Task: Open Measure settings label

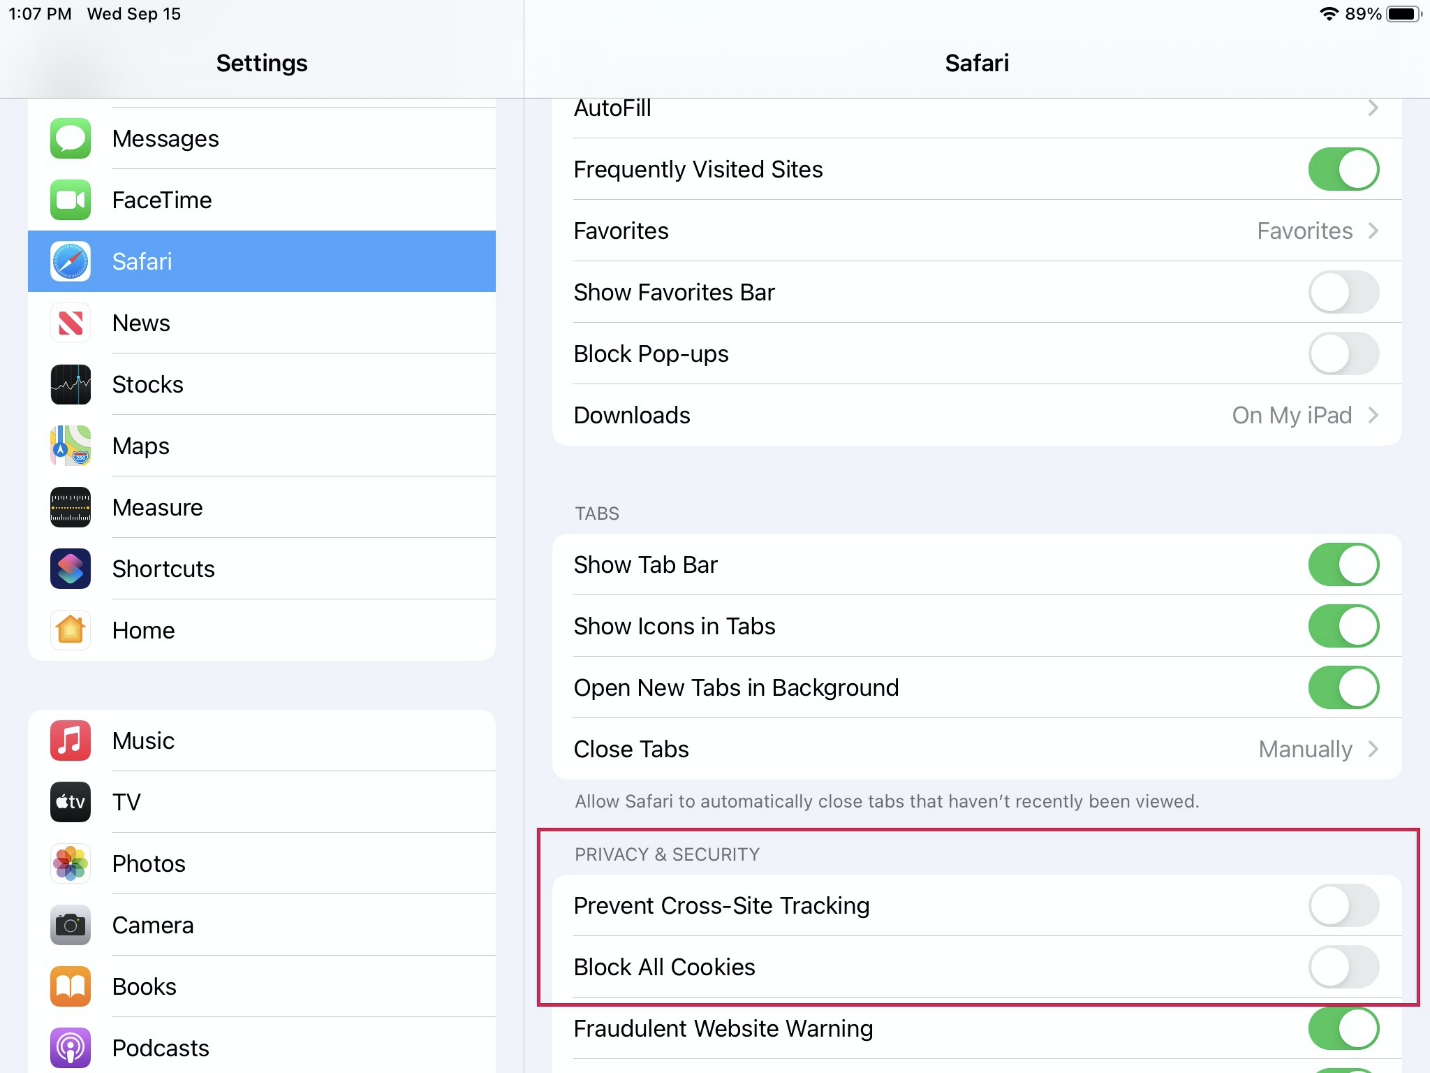Action: [157, 508]
